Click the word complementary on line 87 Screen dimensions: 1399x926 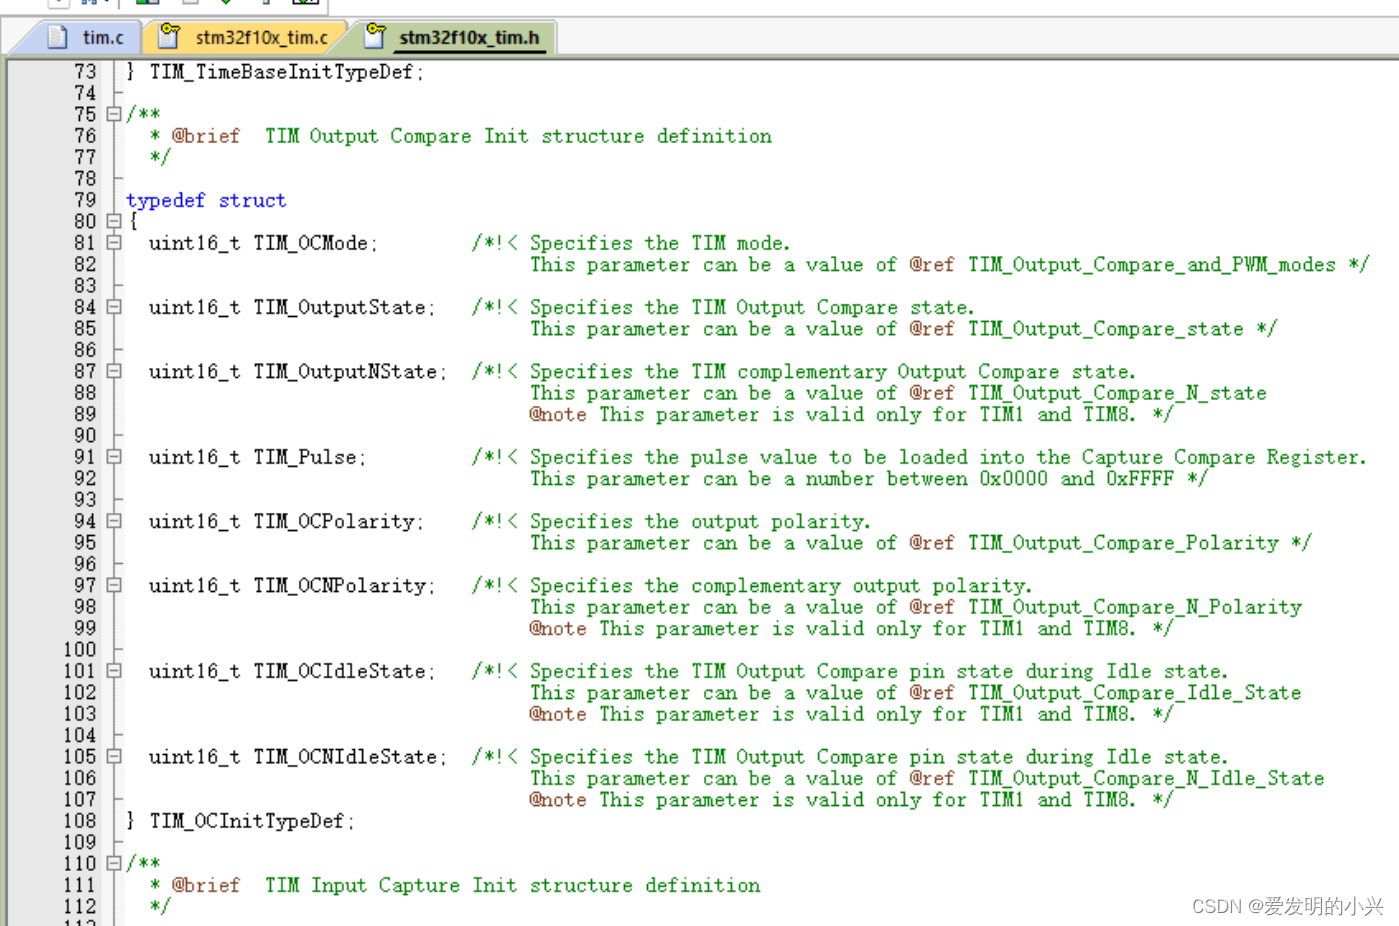(x=812, y=372)
